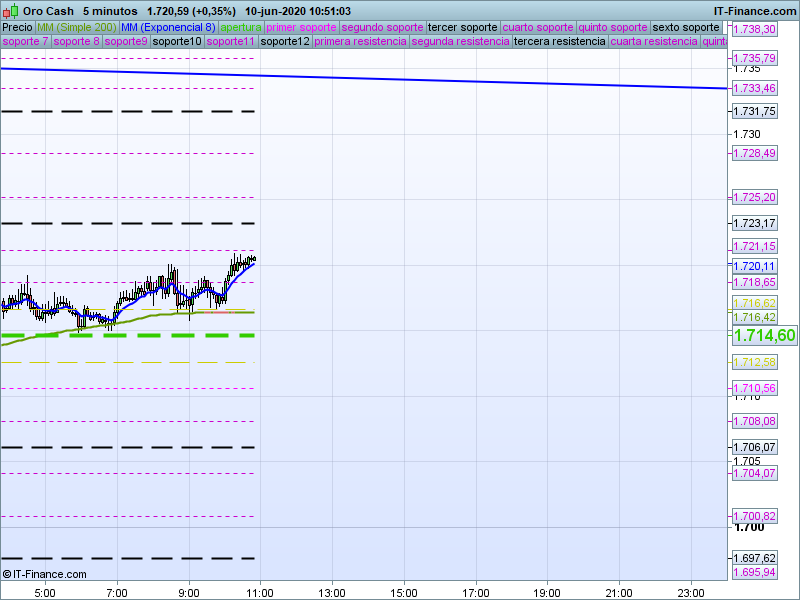800x600 pixels.
Task: Click the 5 minutos timeframe label
Action: click(x=110, y=11)
